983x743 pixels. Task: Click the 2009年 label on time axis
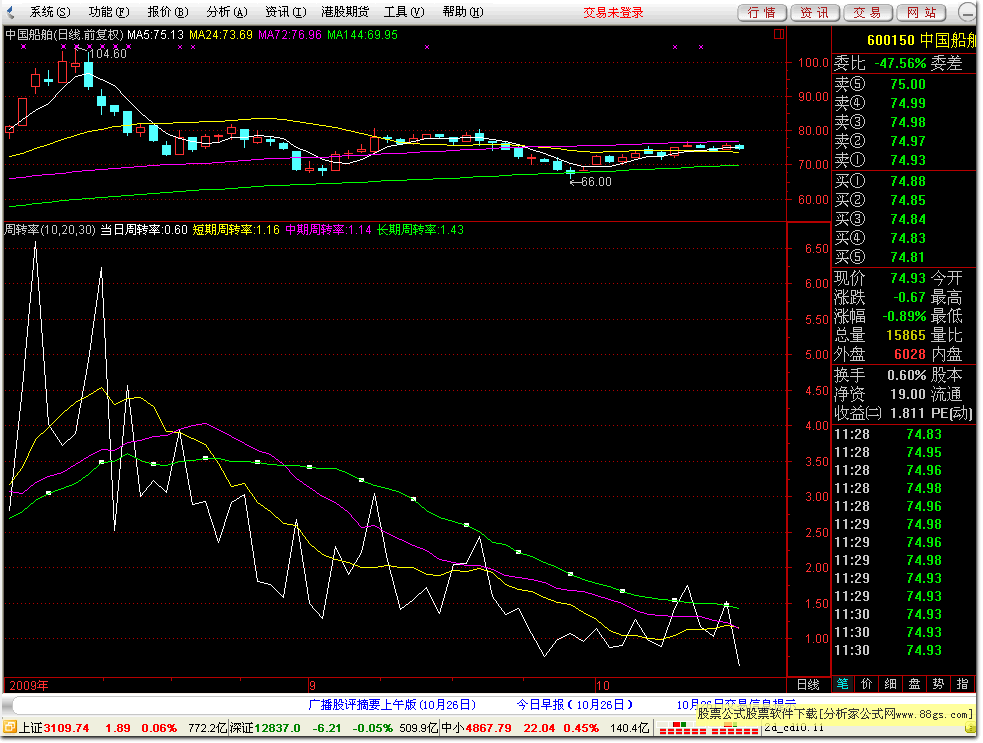coord(28,685)
